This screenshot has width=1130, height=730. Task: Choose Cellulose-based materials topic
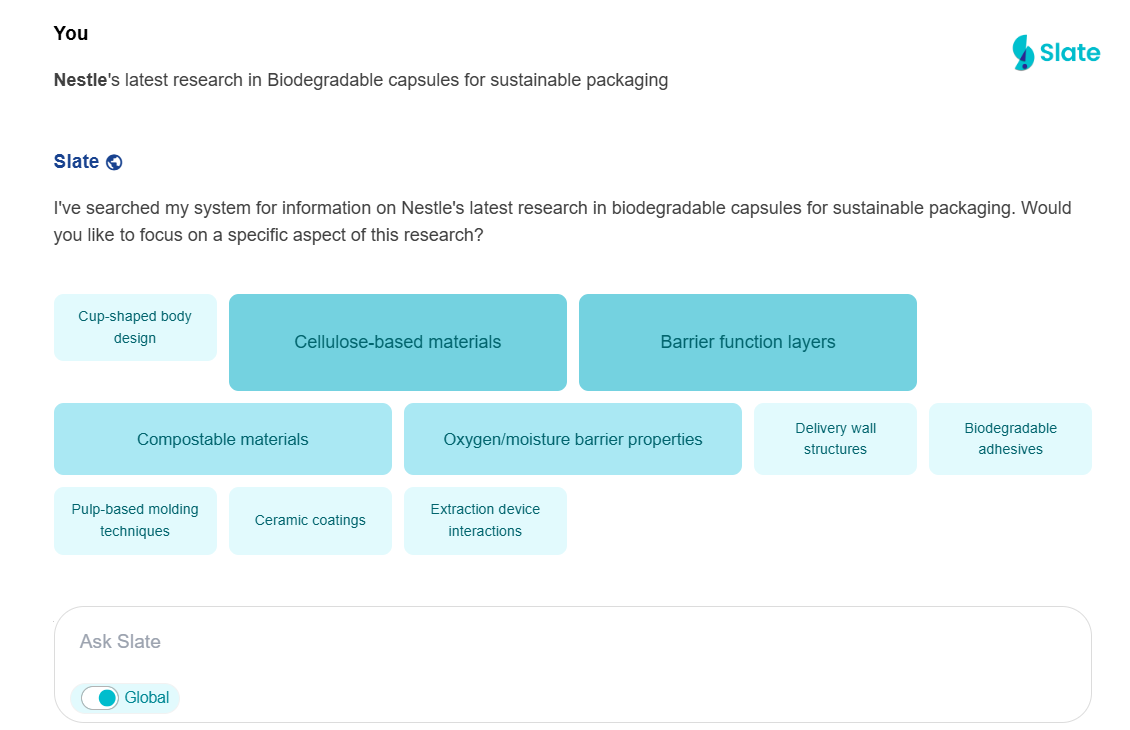[x=398, y=342]
